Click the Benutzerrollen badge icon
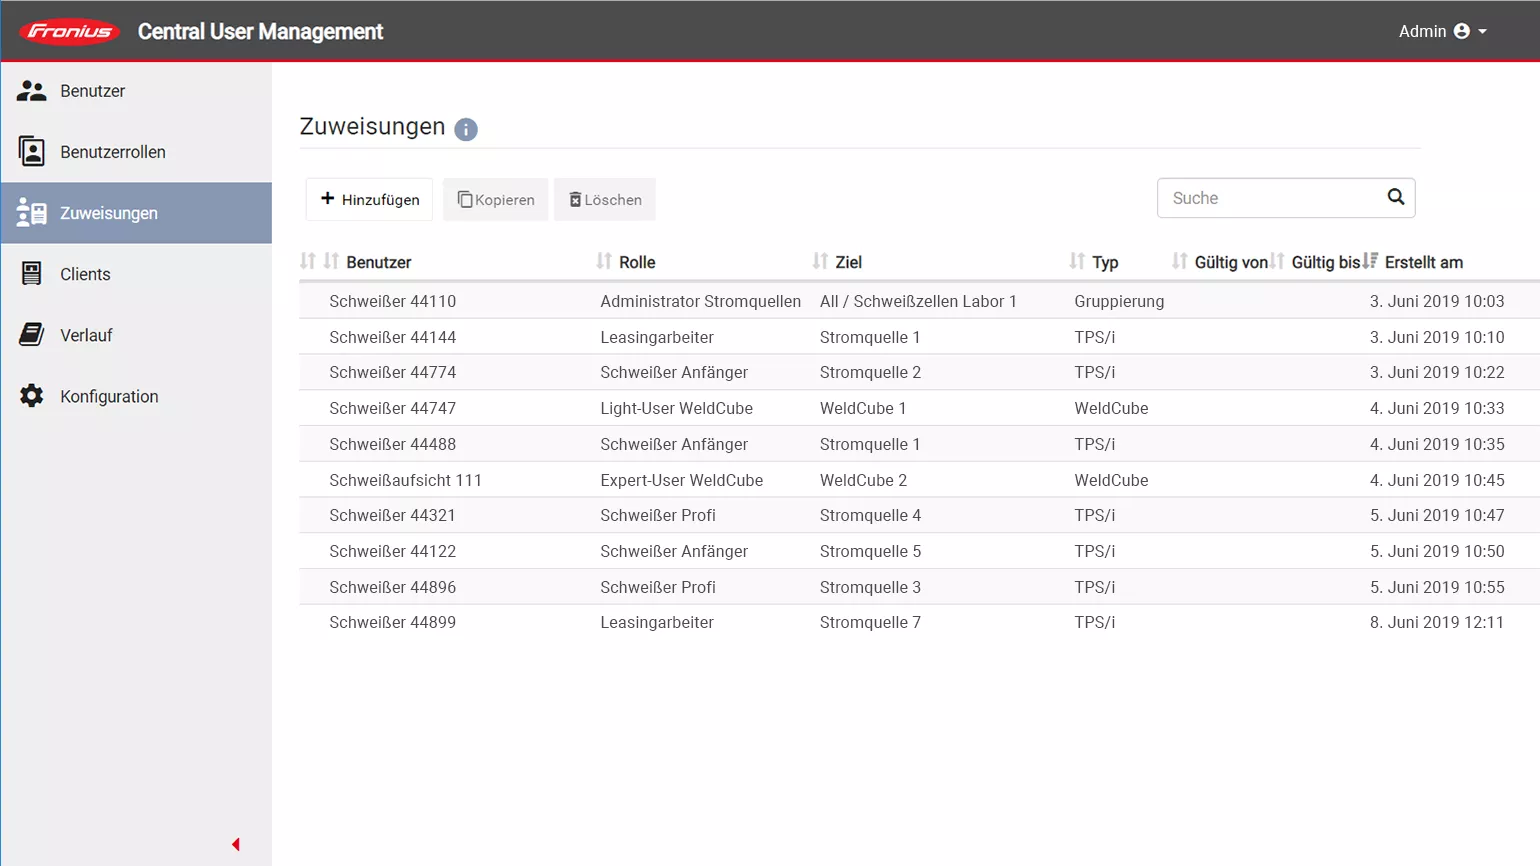Screen dimensions: 1540x866 (32, 152)
